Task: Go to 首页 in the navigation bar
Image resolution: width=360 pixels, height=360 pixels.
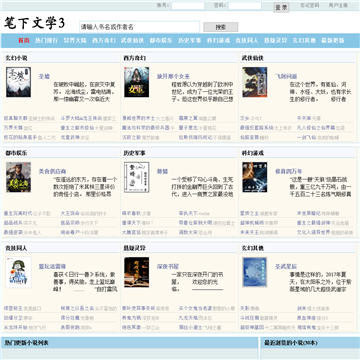Action: (24, 41)
